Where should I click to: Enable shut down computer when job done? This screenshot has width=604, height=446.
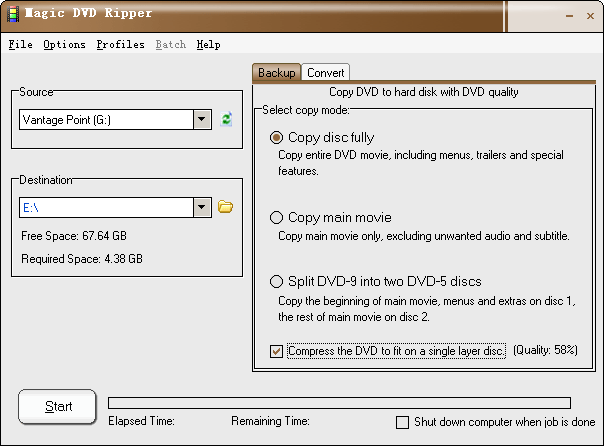pos(403,422)
